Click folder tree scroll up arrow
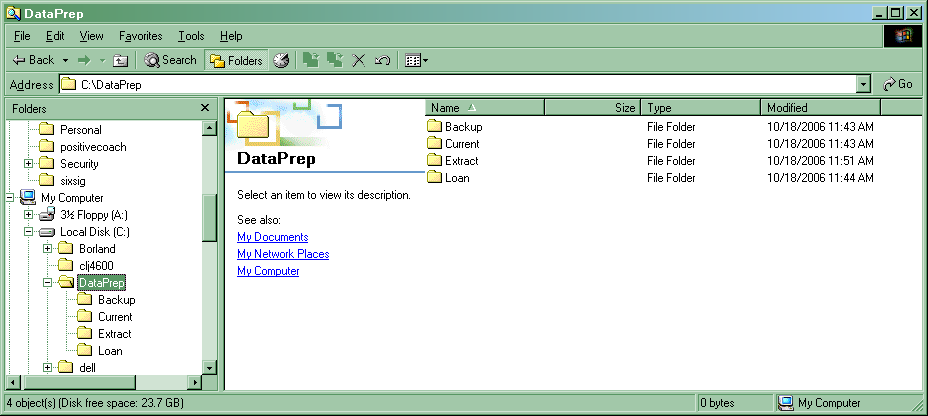This screenshot has height=416, width=928. [x=210, y=128]
